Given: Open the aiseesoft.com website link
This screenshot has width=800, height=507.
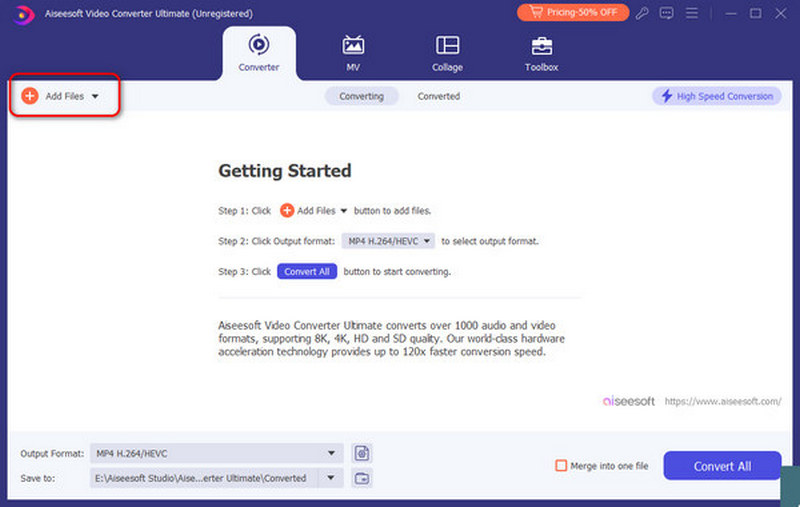Looking at the screenshot, I should 722,401.
